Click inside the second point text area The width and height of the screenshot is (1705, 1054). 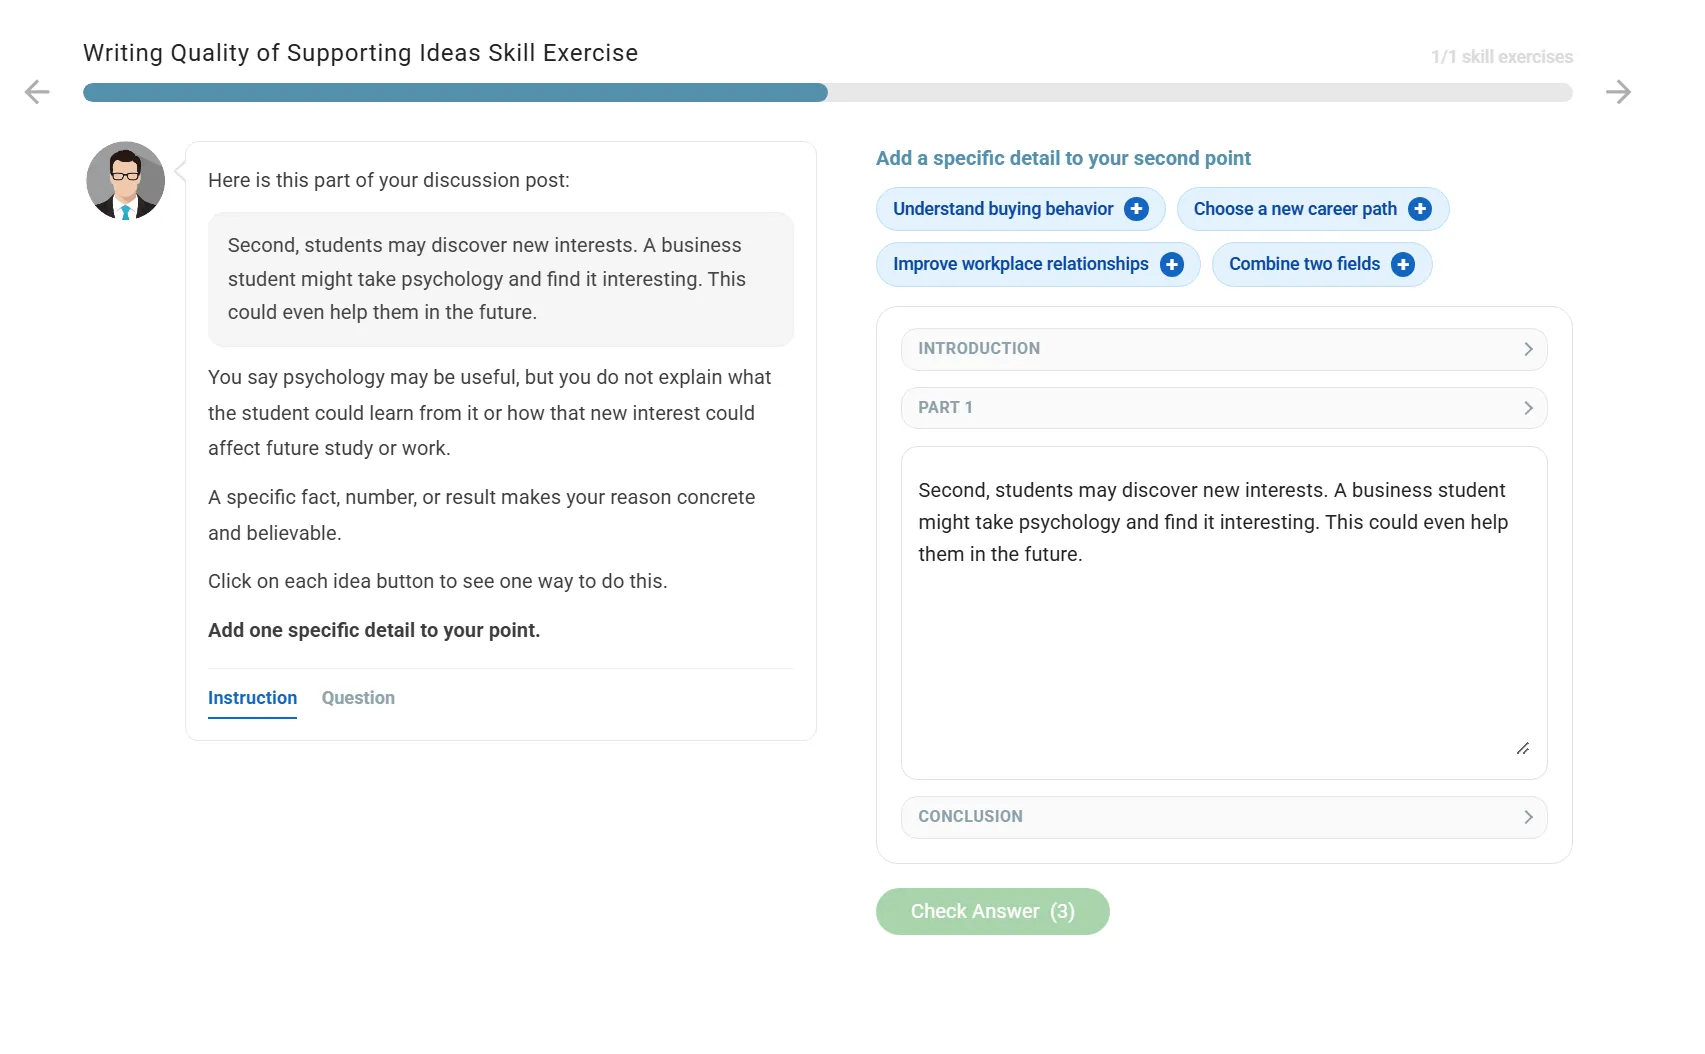[x=1224, y=613]
